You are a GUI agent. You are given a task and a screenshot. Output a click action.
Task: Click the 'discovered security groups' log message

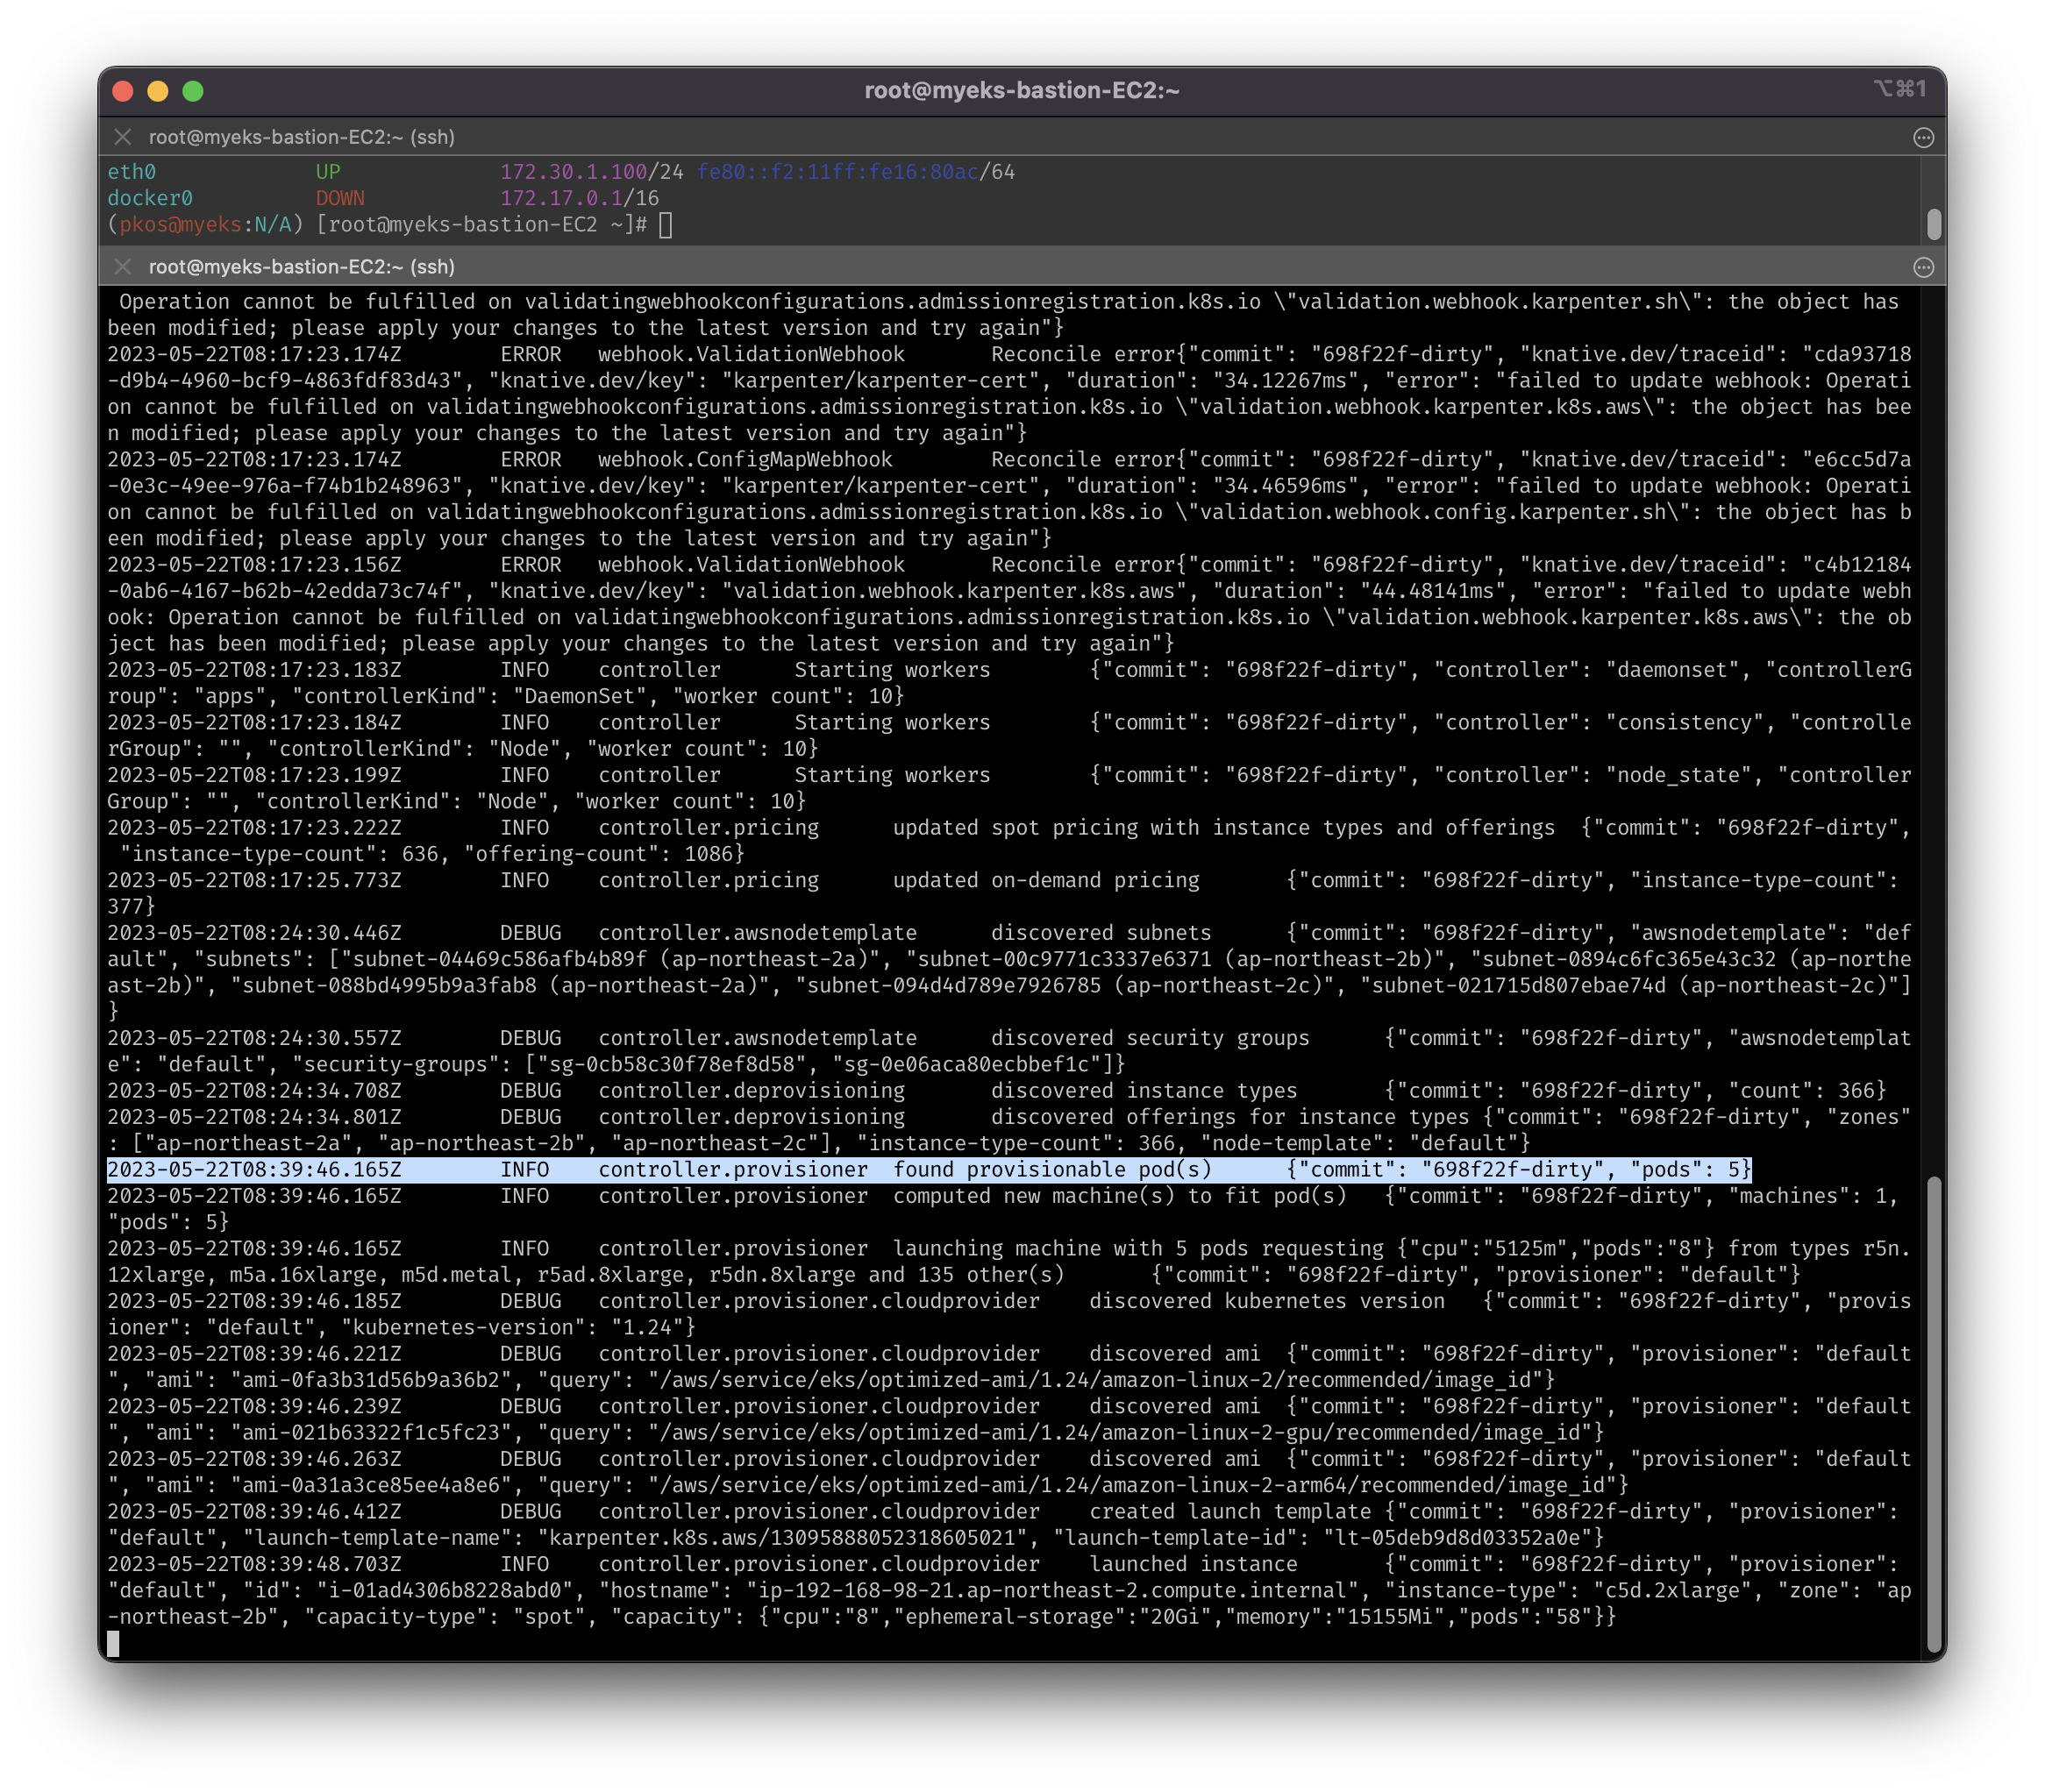1150,1038
